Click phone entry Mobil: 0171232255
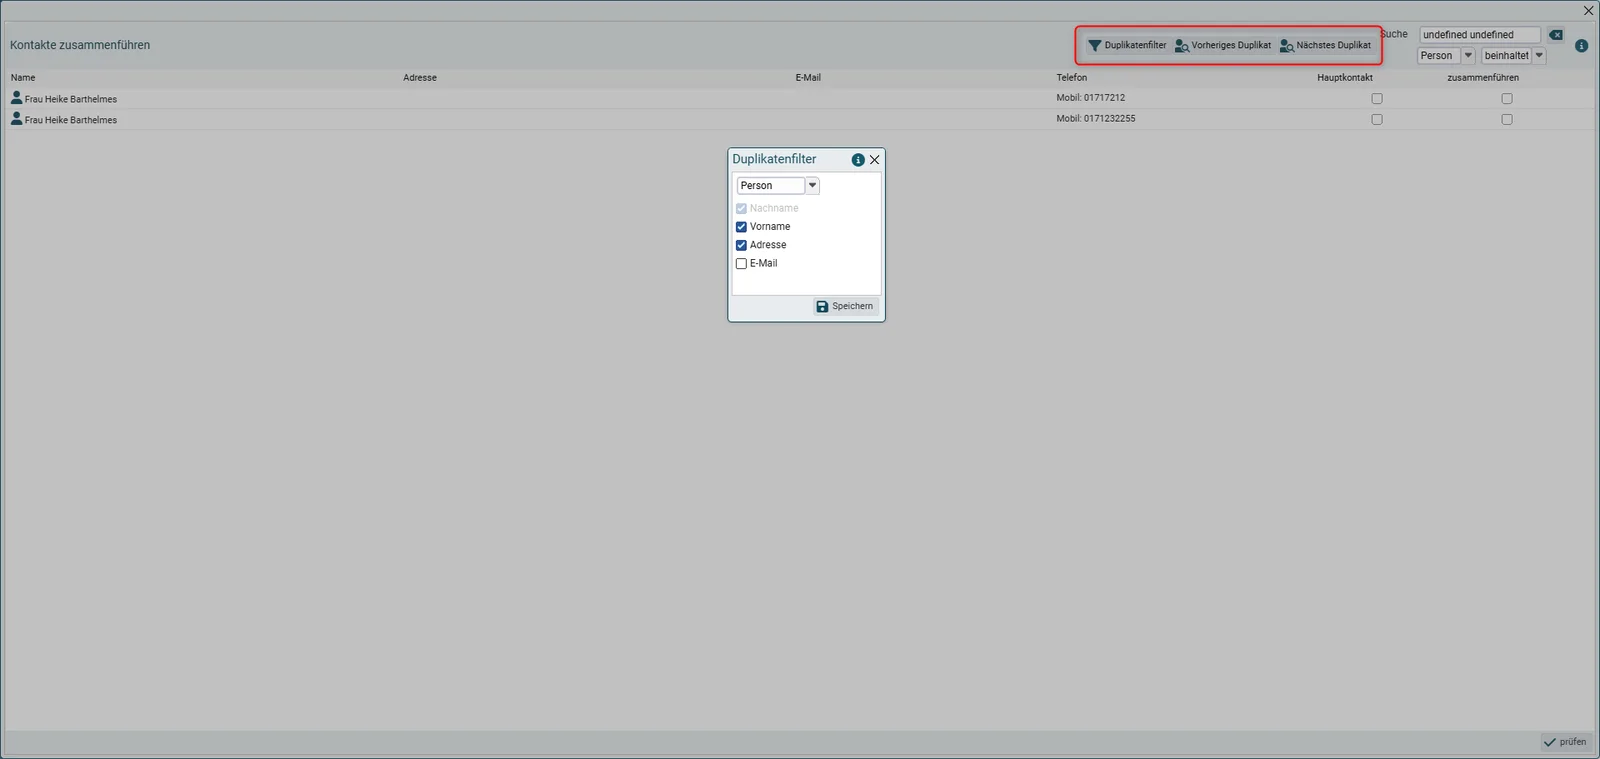The height and width of the screenshot is (759, 1600). point(1096,119)
